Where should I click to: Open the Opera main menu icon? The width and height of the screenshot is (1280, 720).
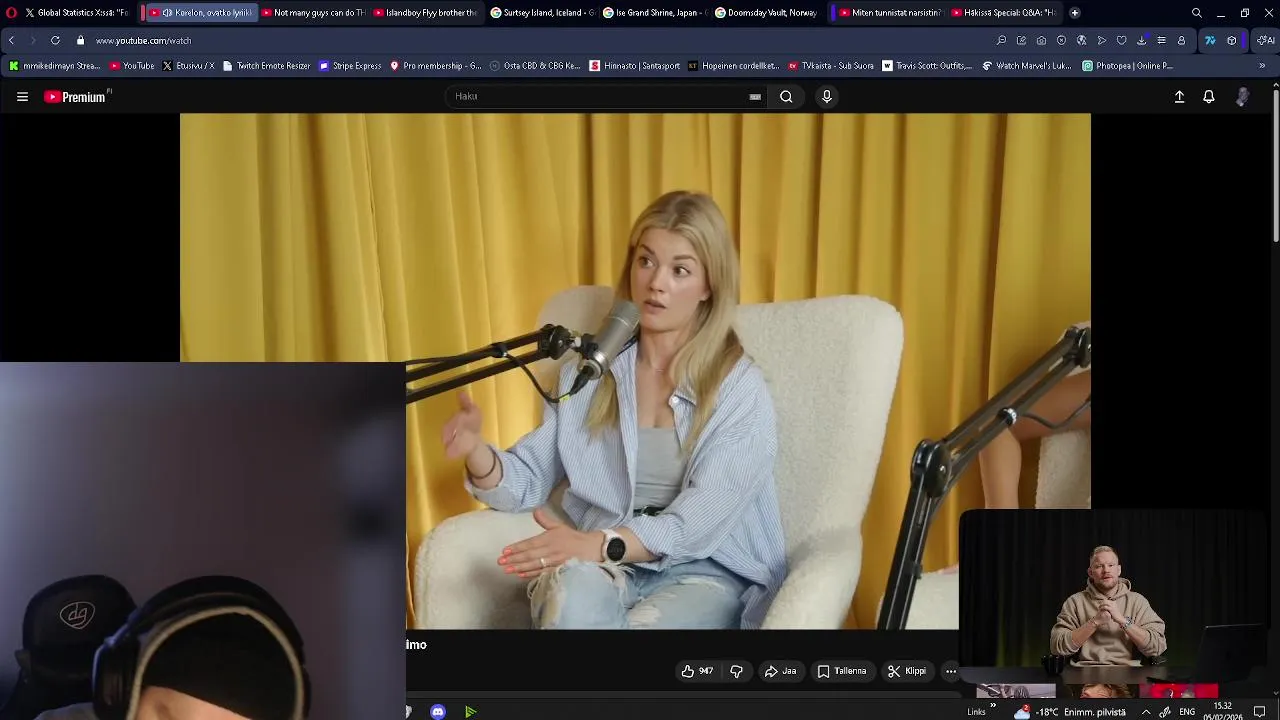click(x=11, y=13)
